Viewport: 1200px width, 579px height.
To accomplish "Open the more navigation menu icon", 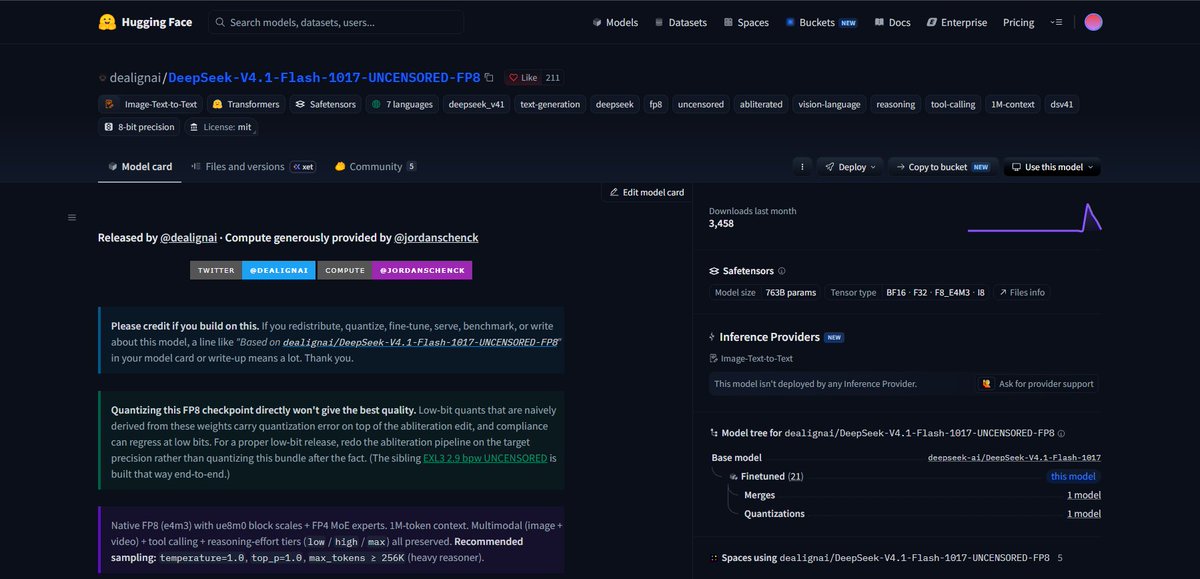I will tap(1057, 22).
